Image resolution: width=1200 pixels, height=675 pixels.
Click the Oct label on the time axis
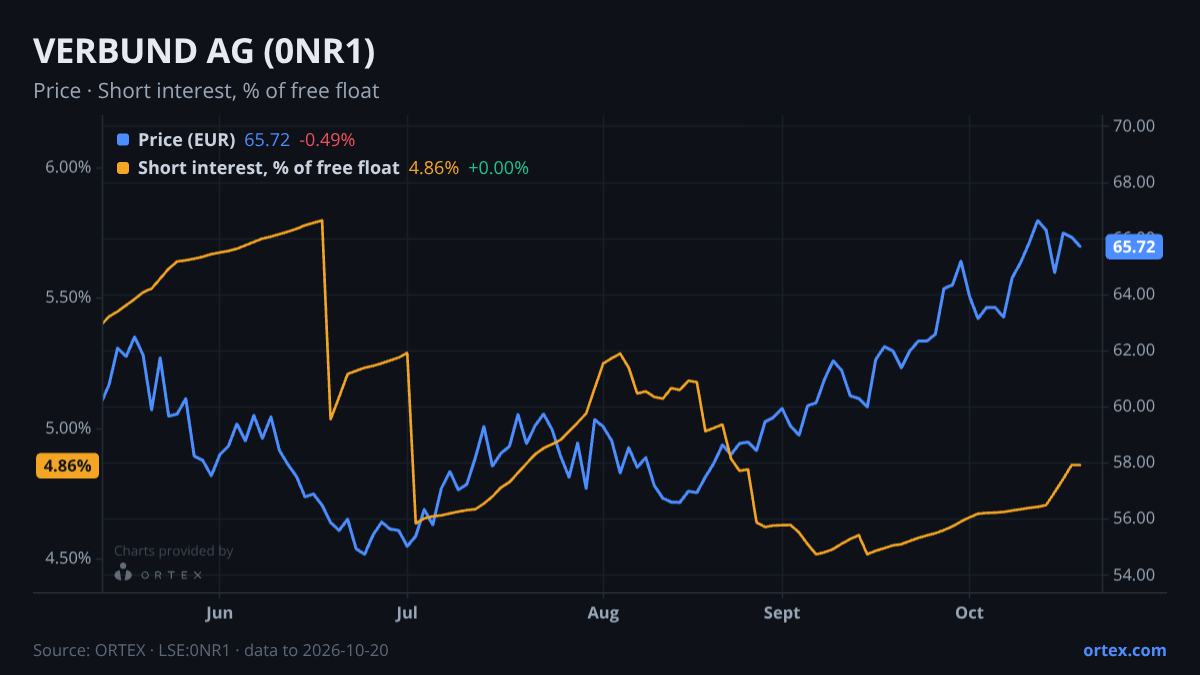tap(969, 612)
